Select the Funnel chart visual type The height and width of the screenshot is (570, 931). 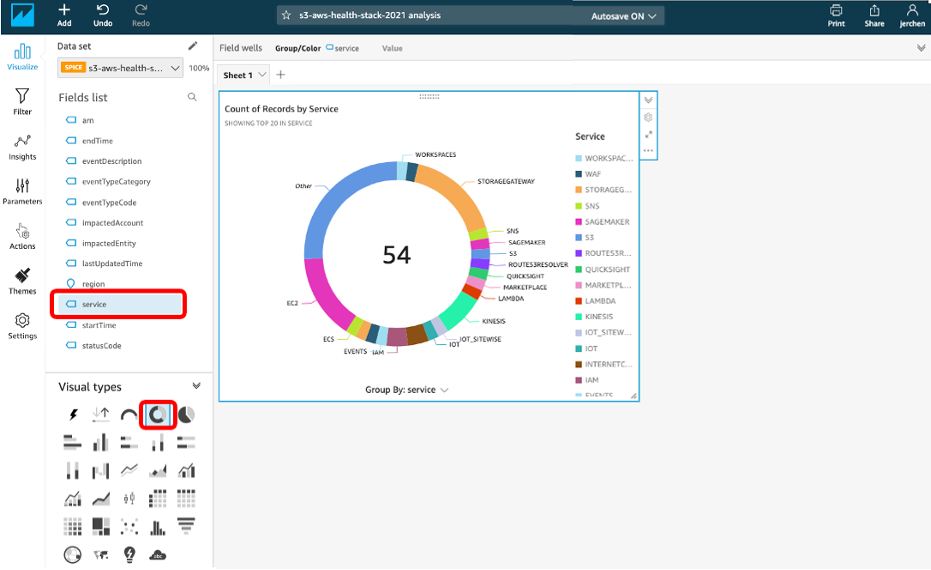tap(186, 526)
